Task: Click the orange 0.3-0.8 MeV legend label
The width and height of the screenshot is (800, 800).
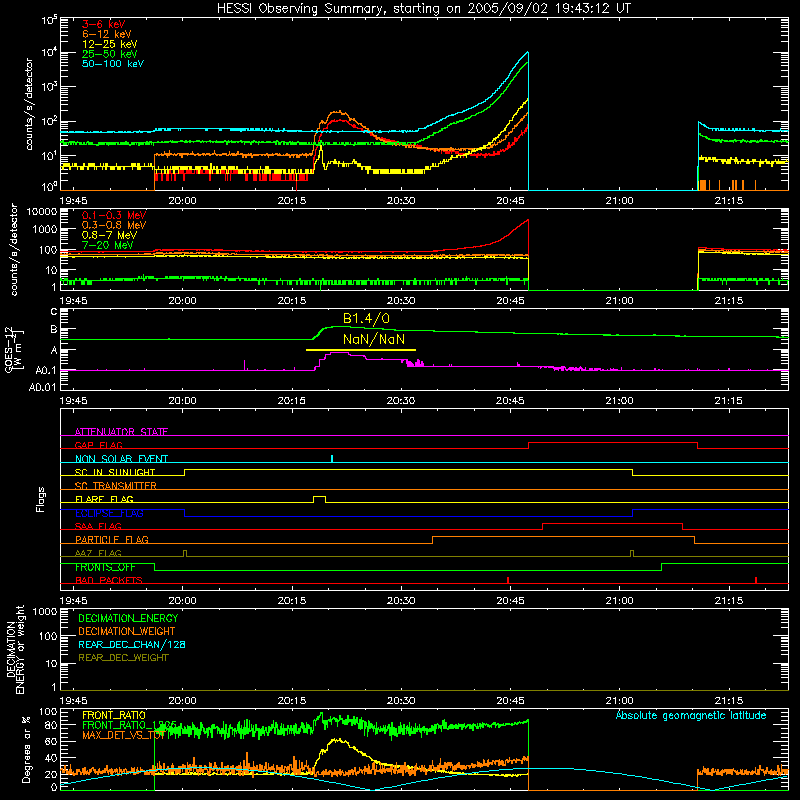Action: pos(114,225)
